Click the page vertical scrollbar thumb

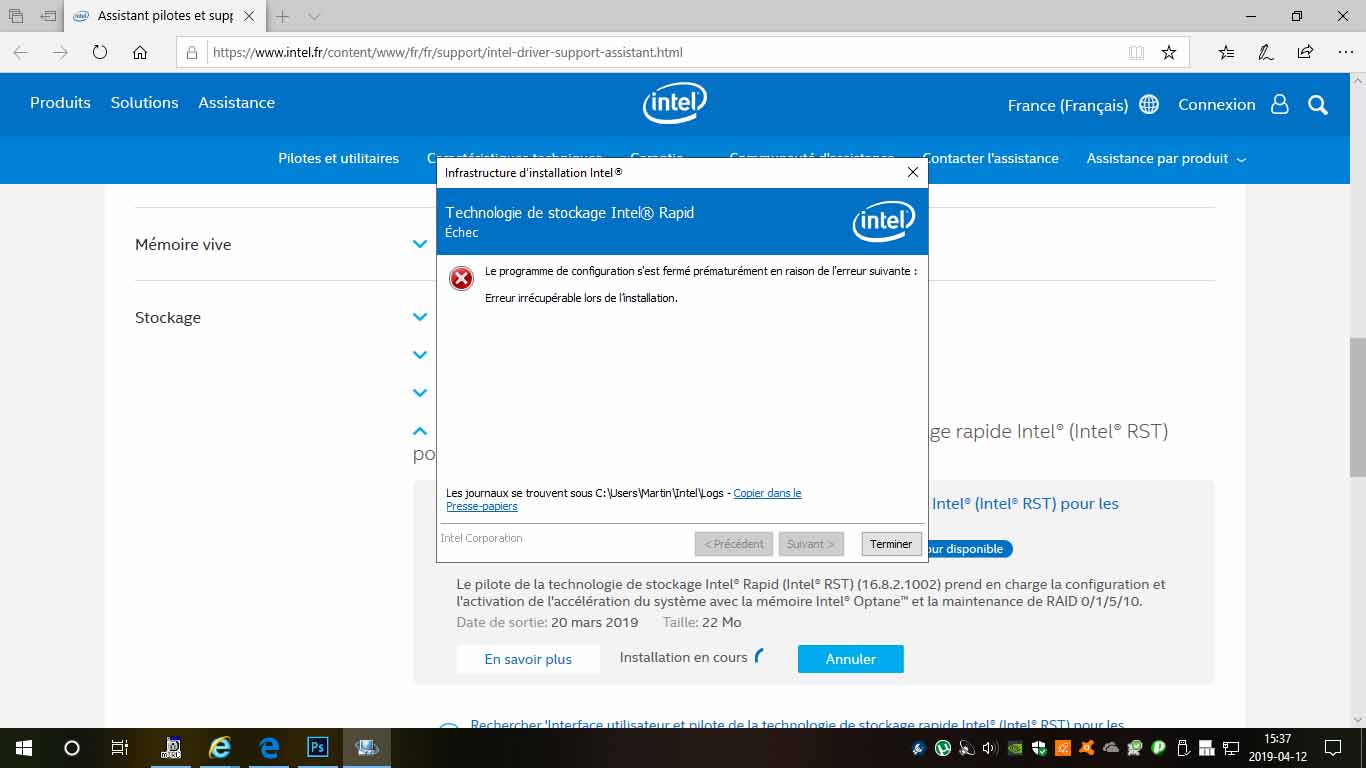tap(1357, 407)
